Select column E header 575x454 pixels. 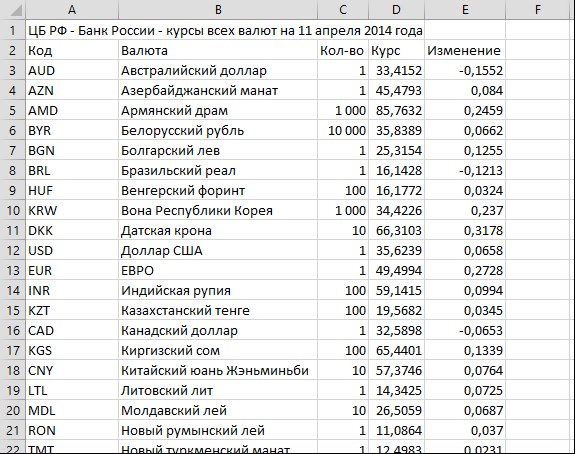click(465, 10)
